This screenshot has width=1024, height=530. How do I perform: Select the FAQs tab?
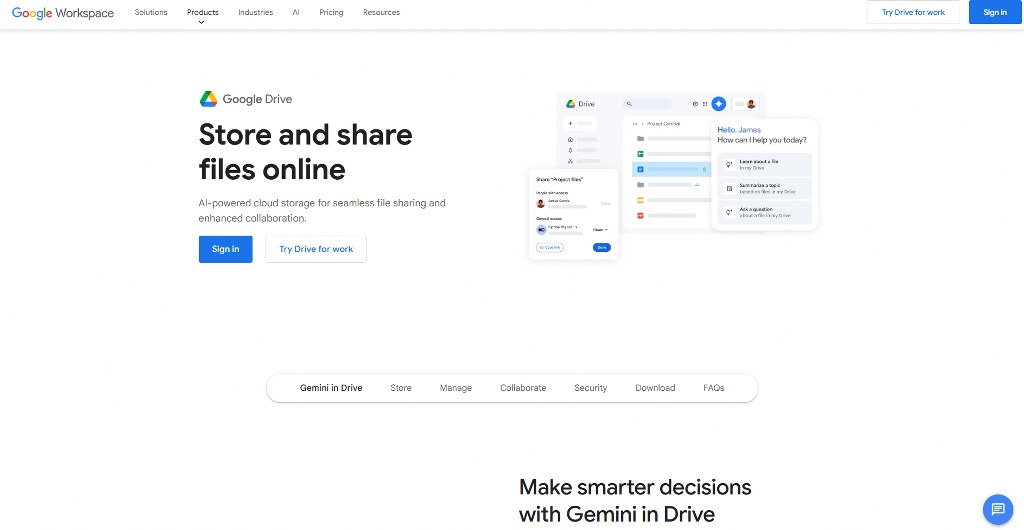pyautogui.click(x=714, y=388)
